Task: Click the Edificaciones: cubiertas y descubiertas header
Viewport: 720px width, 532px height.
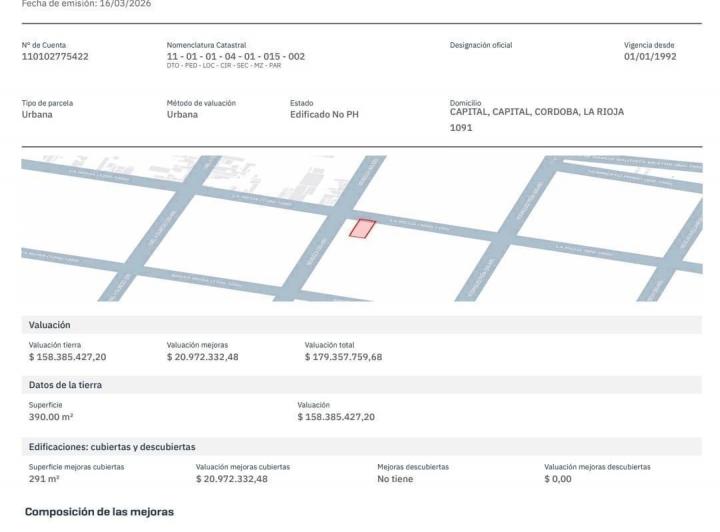Action: click(361, 447)
